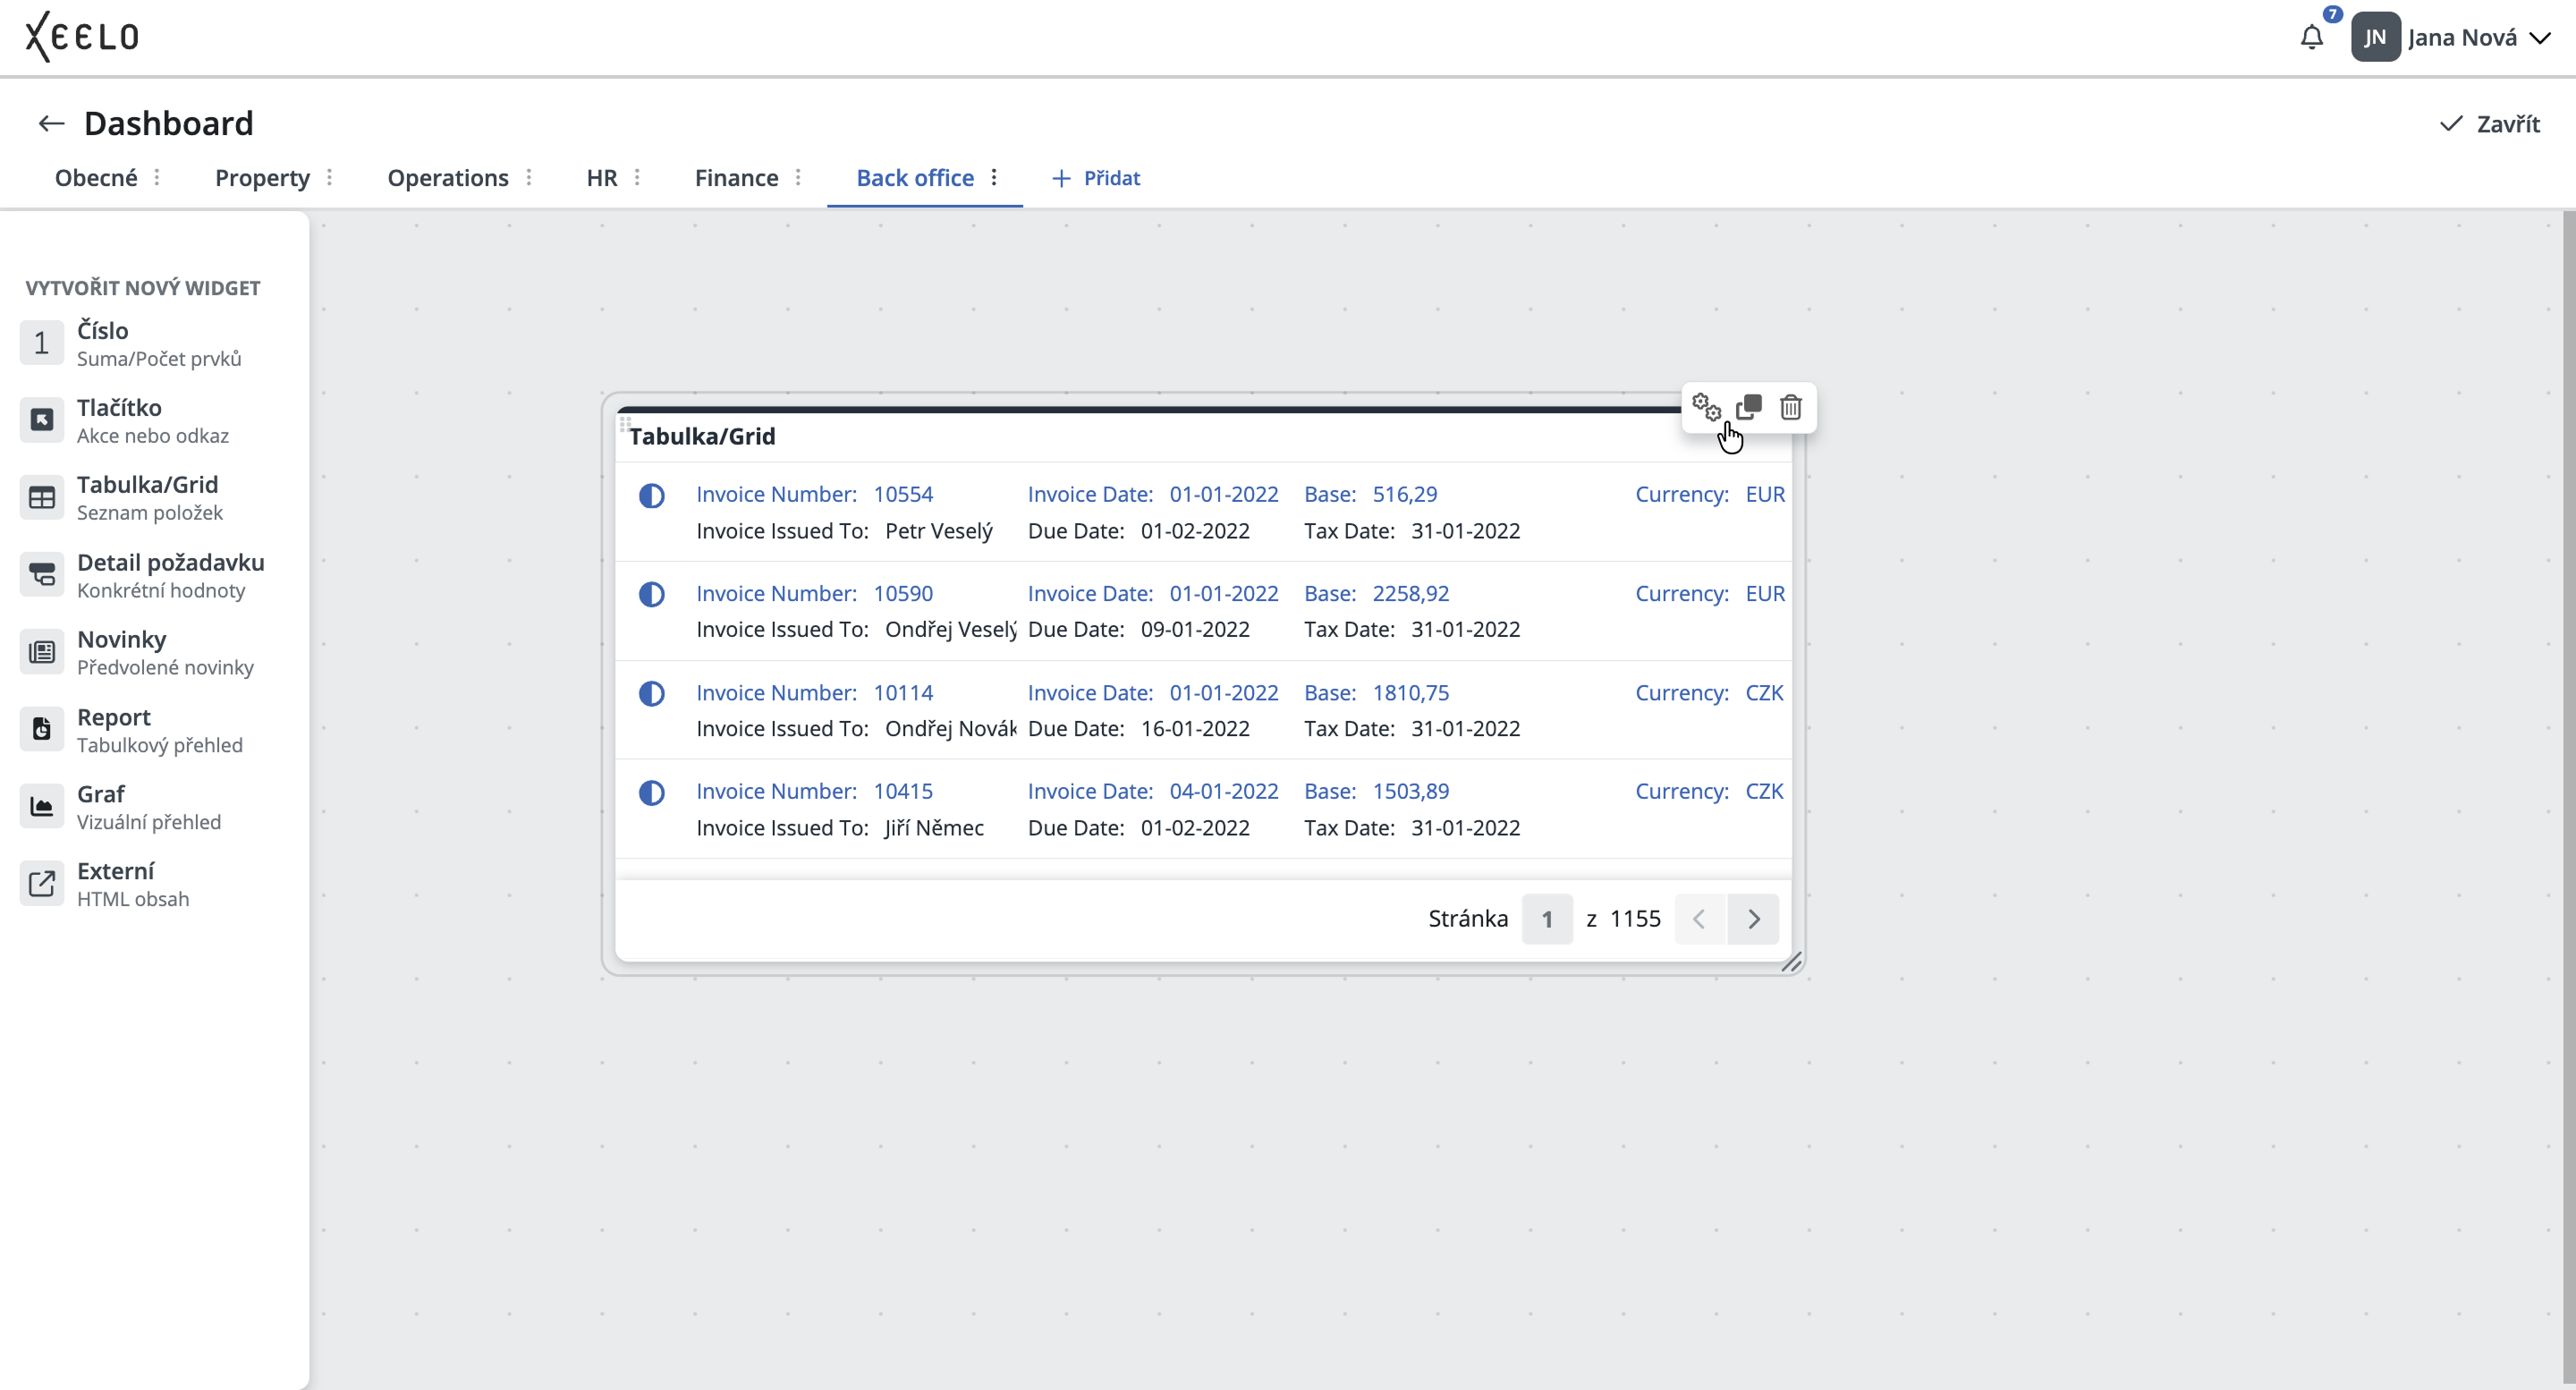Select the Report widget icon
The image size is (2576, 1390).
click(41, 729)
